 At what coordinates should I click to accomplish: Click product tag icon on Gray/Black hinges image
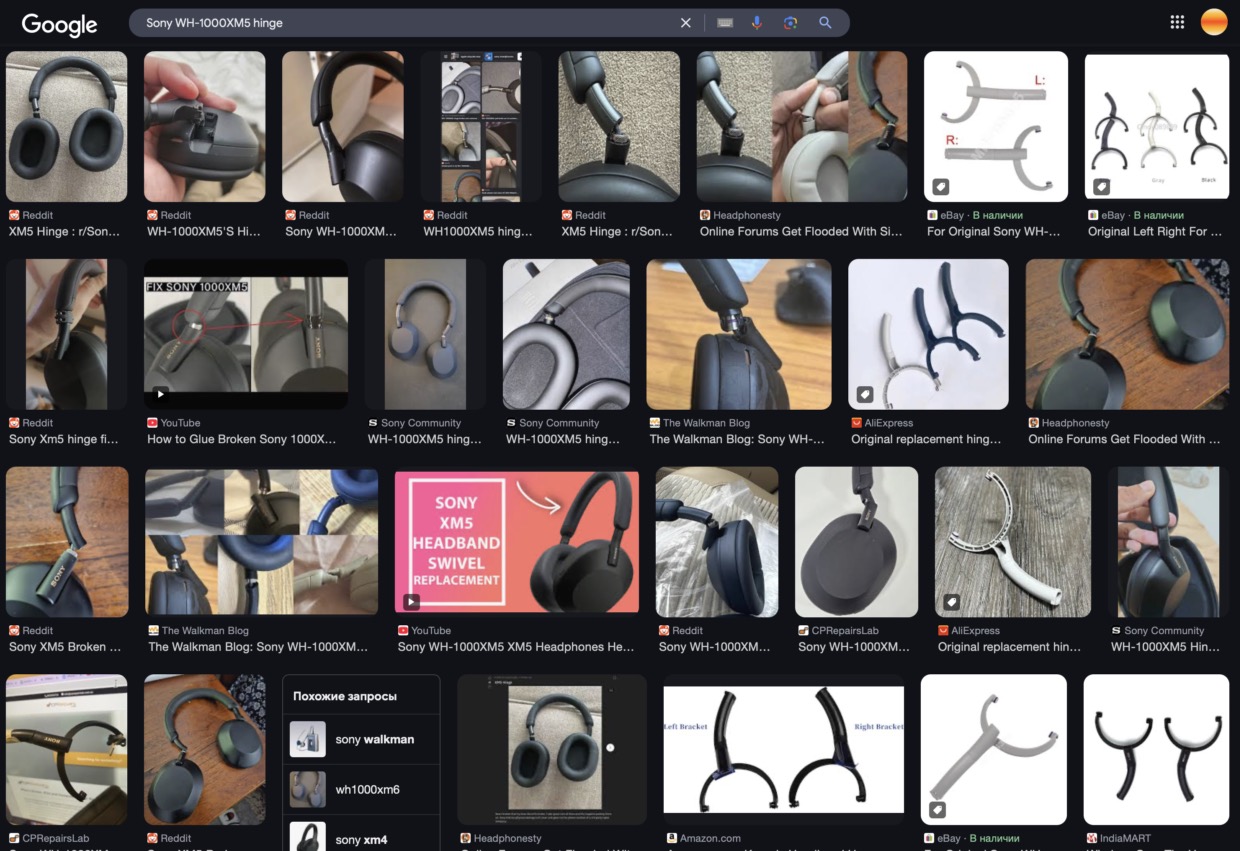(1101, 187)
